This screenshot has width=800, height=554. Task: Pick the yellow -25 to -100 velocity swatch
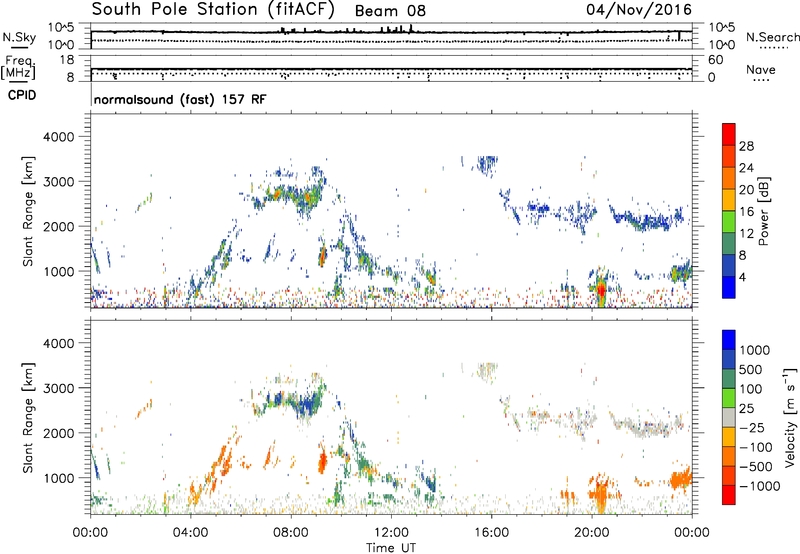(x=729, y=437)
